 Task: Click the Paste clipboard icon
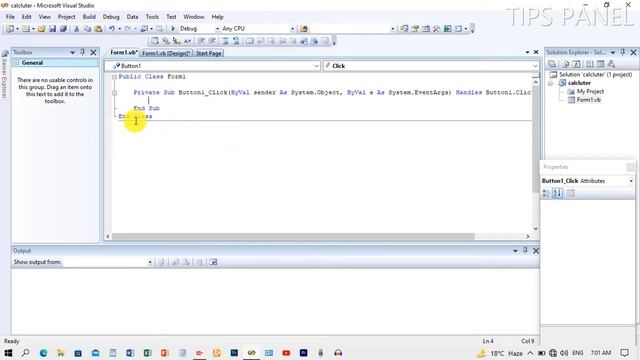point(98,29)
